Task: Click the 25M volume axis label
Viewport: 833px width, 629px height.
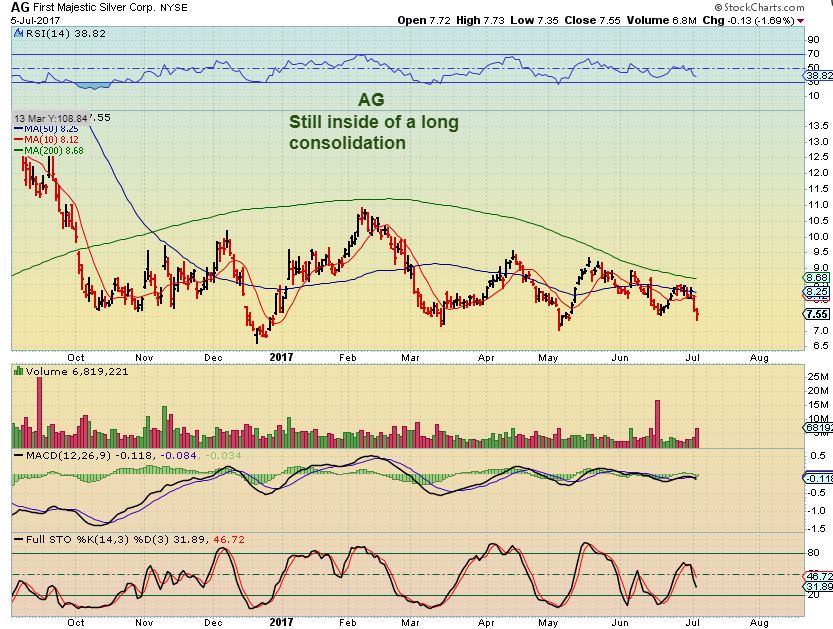Action: click(818, 377)
